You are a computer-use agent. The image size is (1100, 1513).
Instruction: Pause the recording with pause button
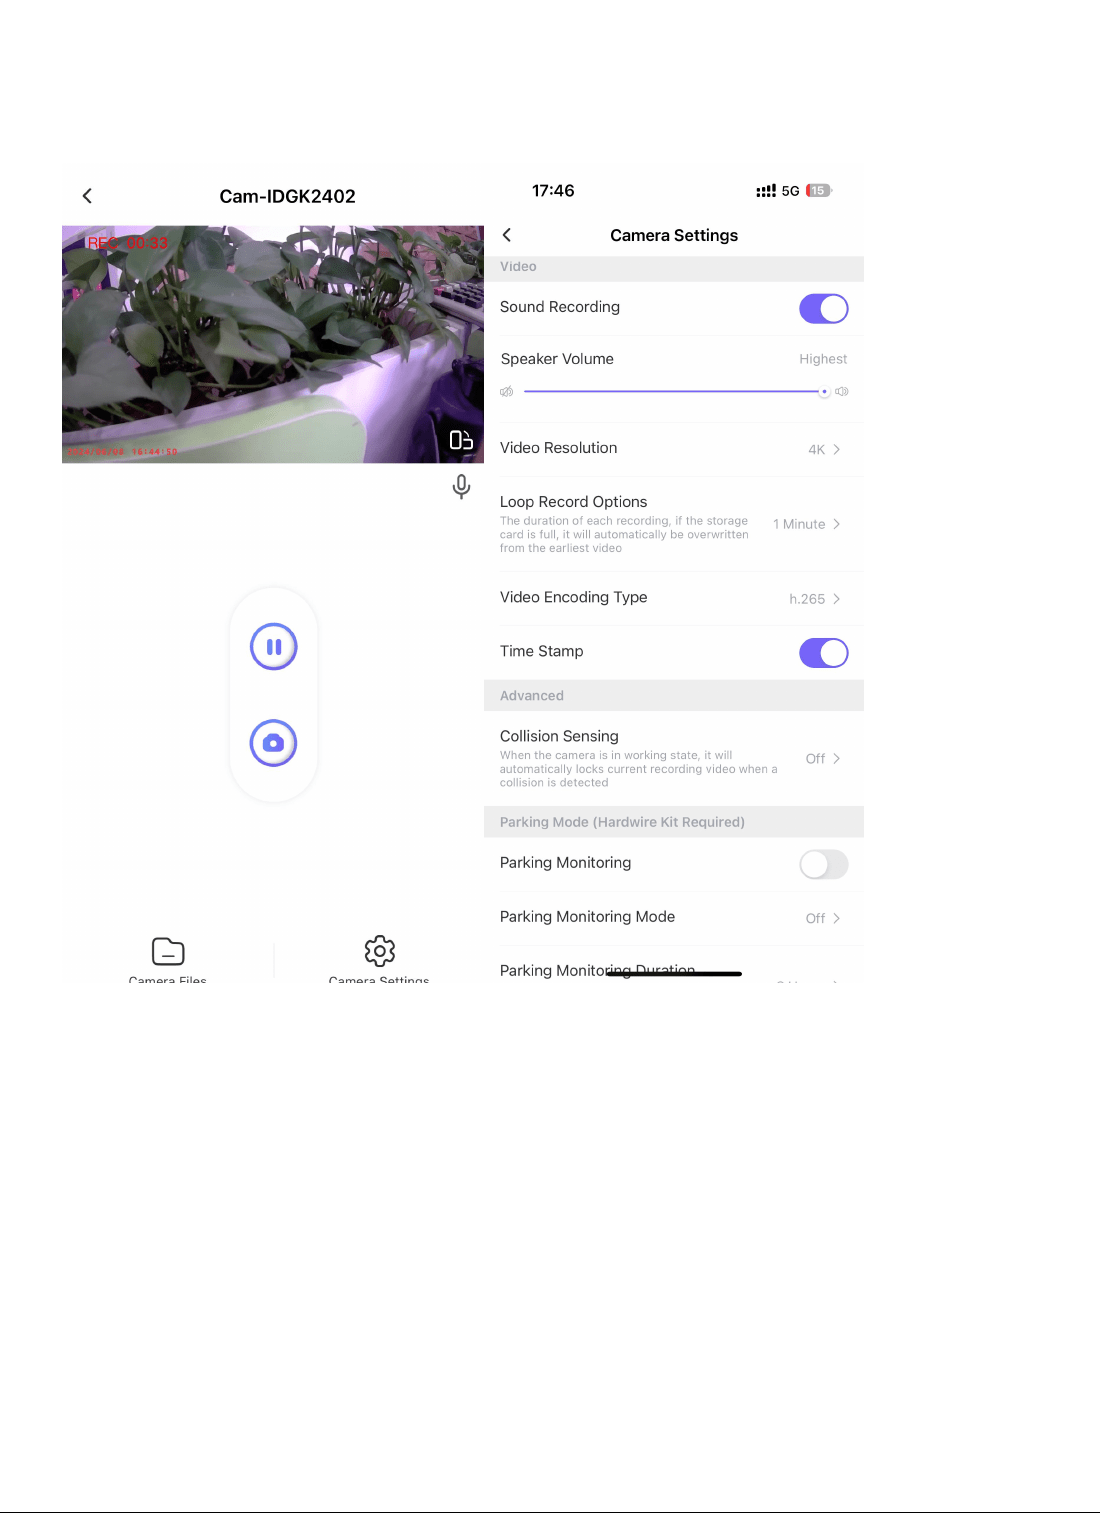click(x=274, y=647)
